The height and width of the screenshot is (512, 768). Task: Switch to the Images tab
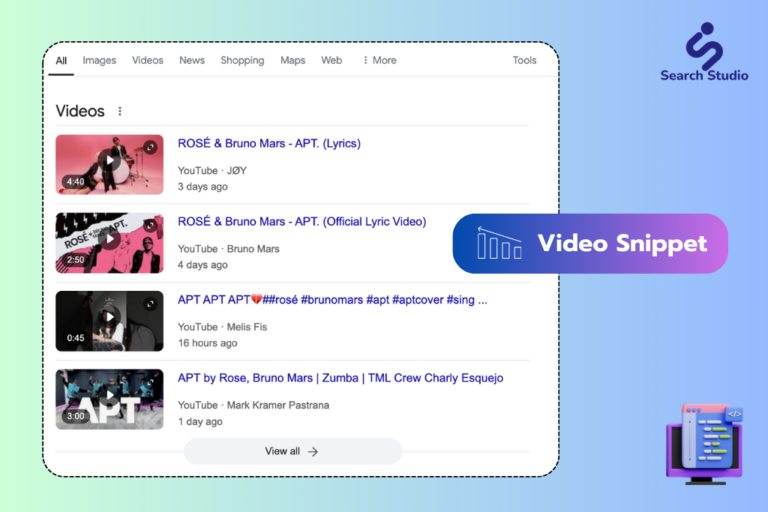coord(99,60)
